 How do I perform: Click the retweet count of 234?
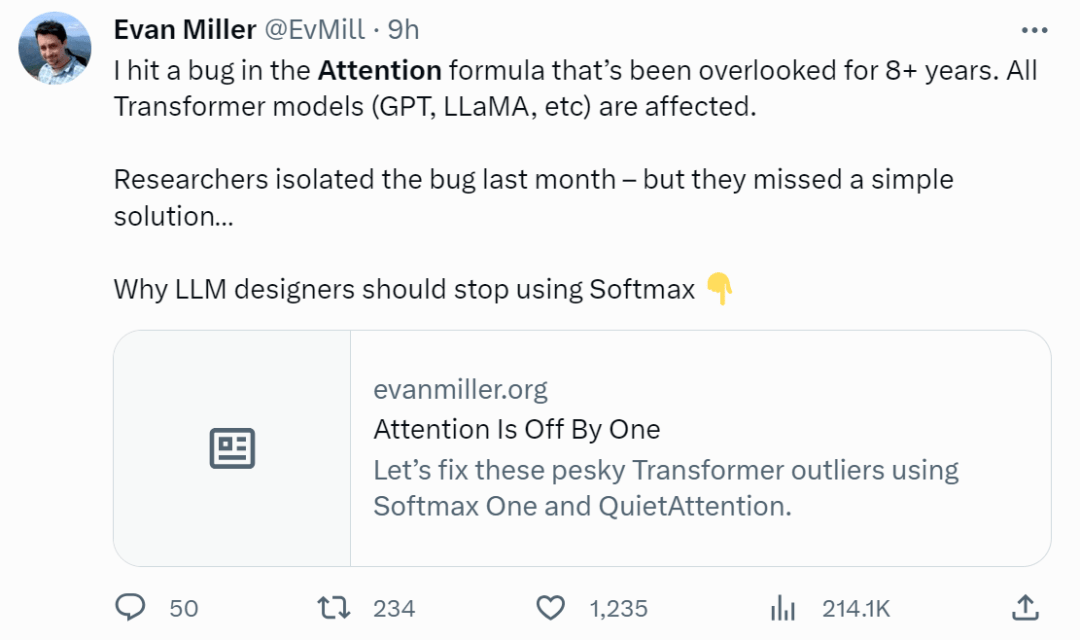click(x=391, y=608)
